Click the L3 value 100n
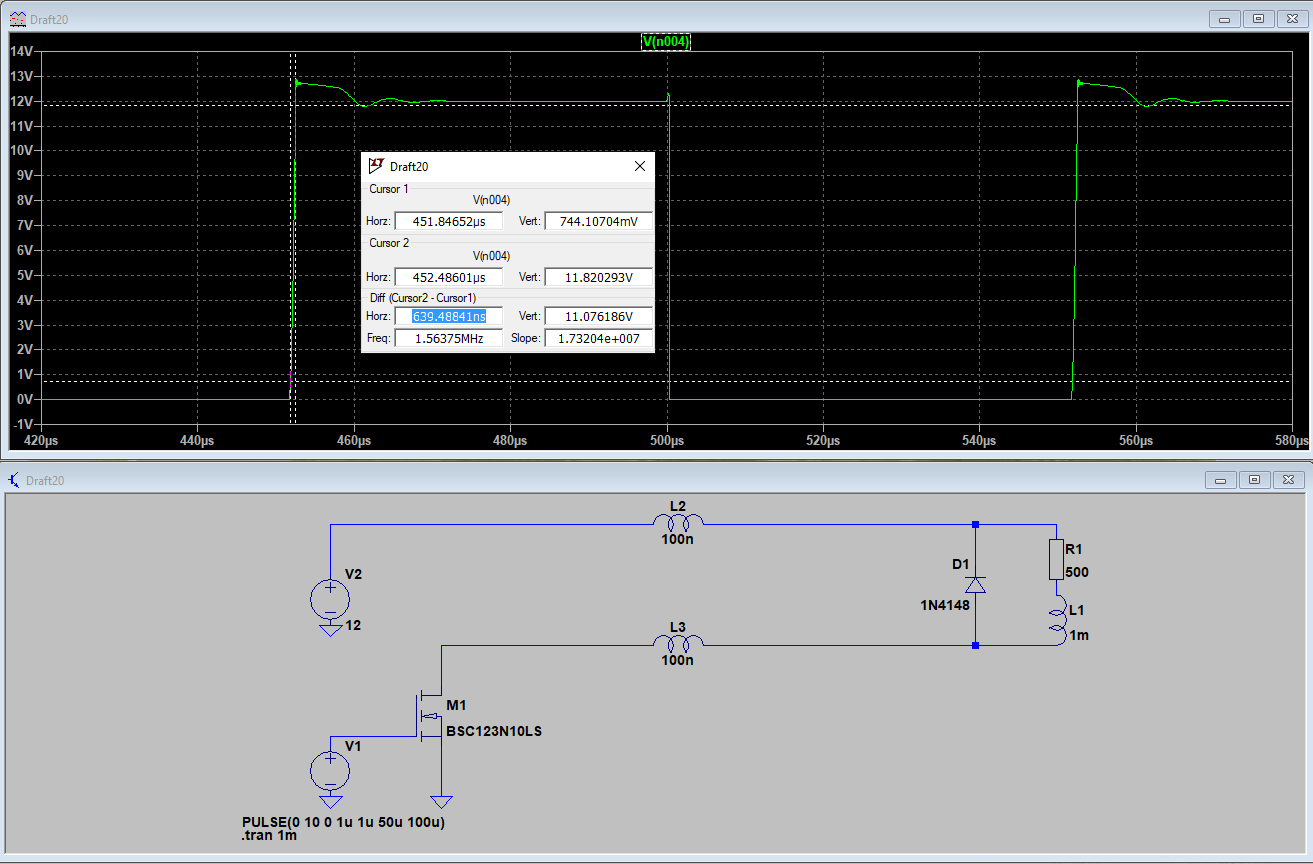Image resolution: width=1313 pixels, height=864 pixels. [677, 660]
